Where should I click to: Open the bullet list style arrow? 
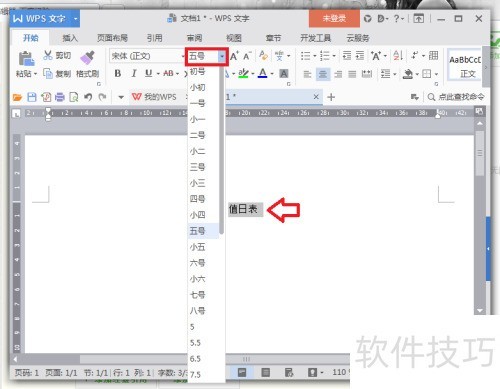[x=314, y=56]
